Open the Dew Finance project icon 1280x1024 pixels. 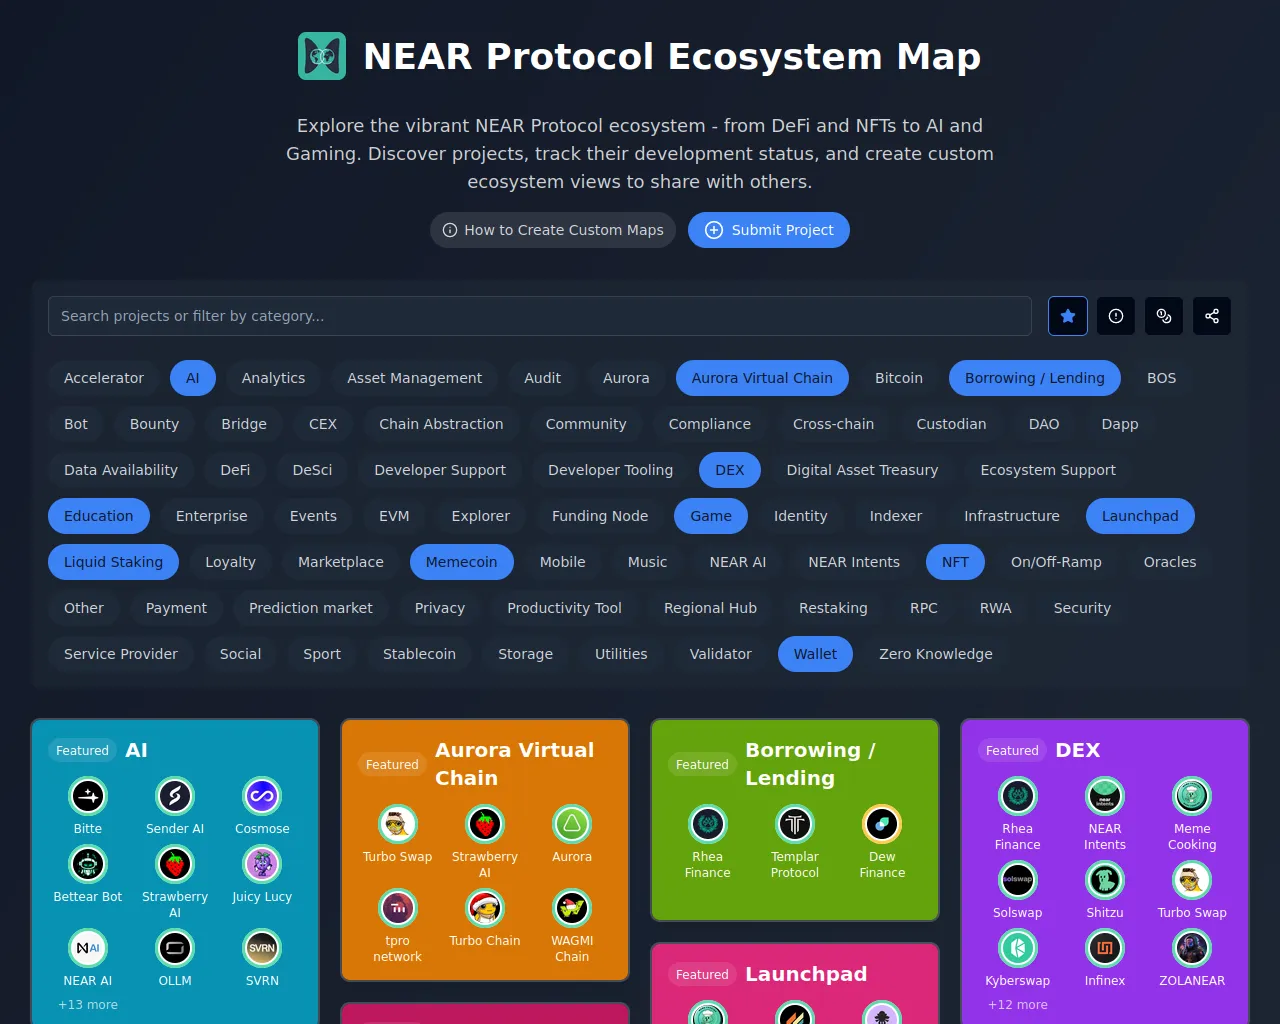tap(882, 824)
